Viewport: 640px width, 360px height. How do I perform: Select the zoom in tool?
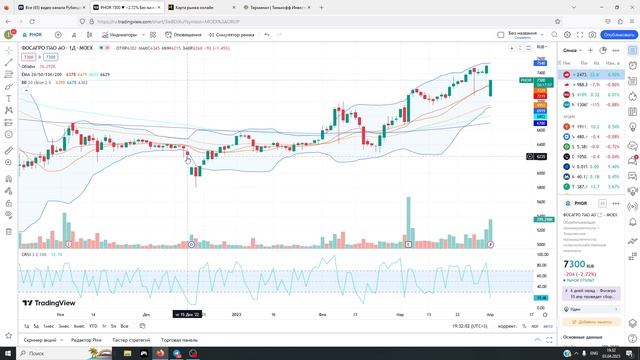tap(9, 162)
